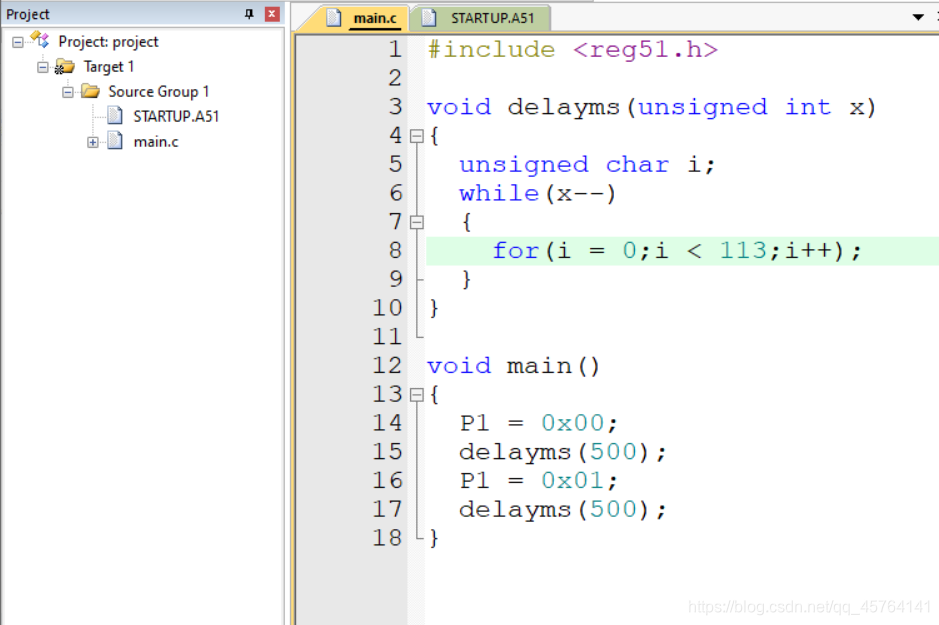Click the Target 1 folder icon
The image size is (939, 625).
(x=64, y=66)
